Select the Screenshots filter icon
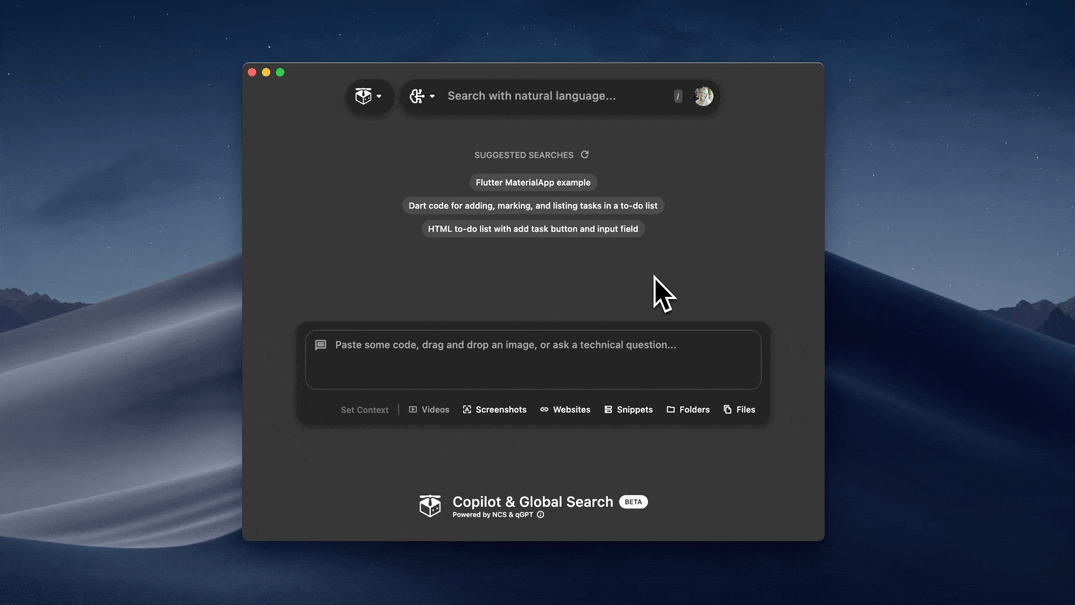 click(x=467, y=409)
